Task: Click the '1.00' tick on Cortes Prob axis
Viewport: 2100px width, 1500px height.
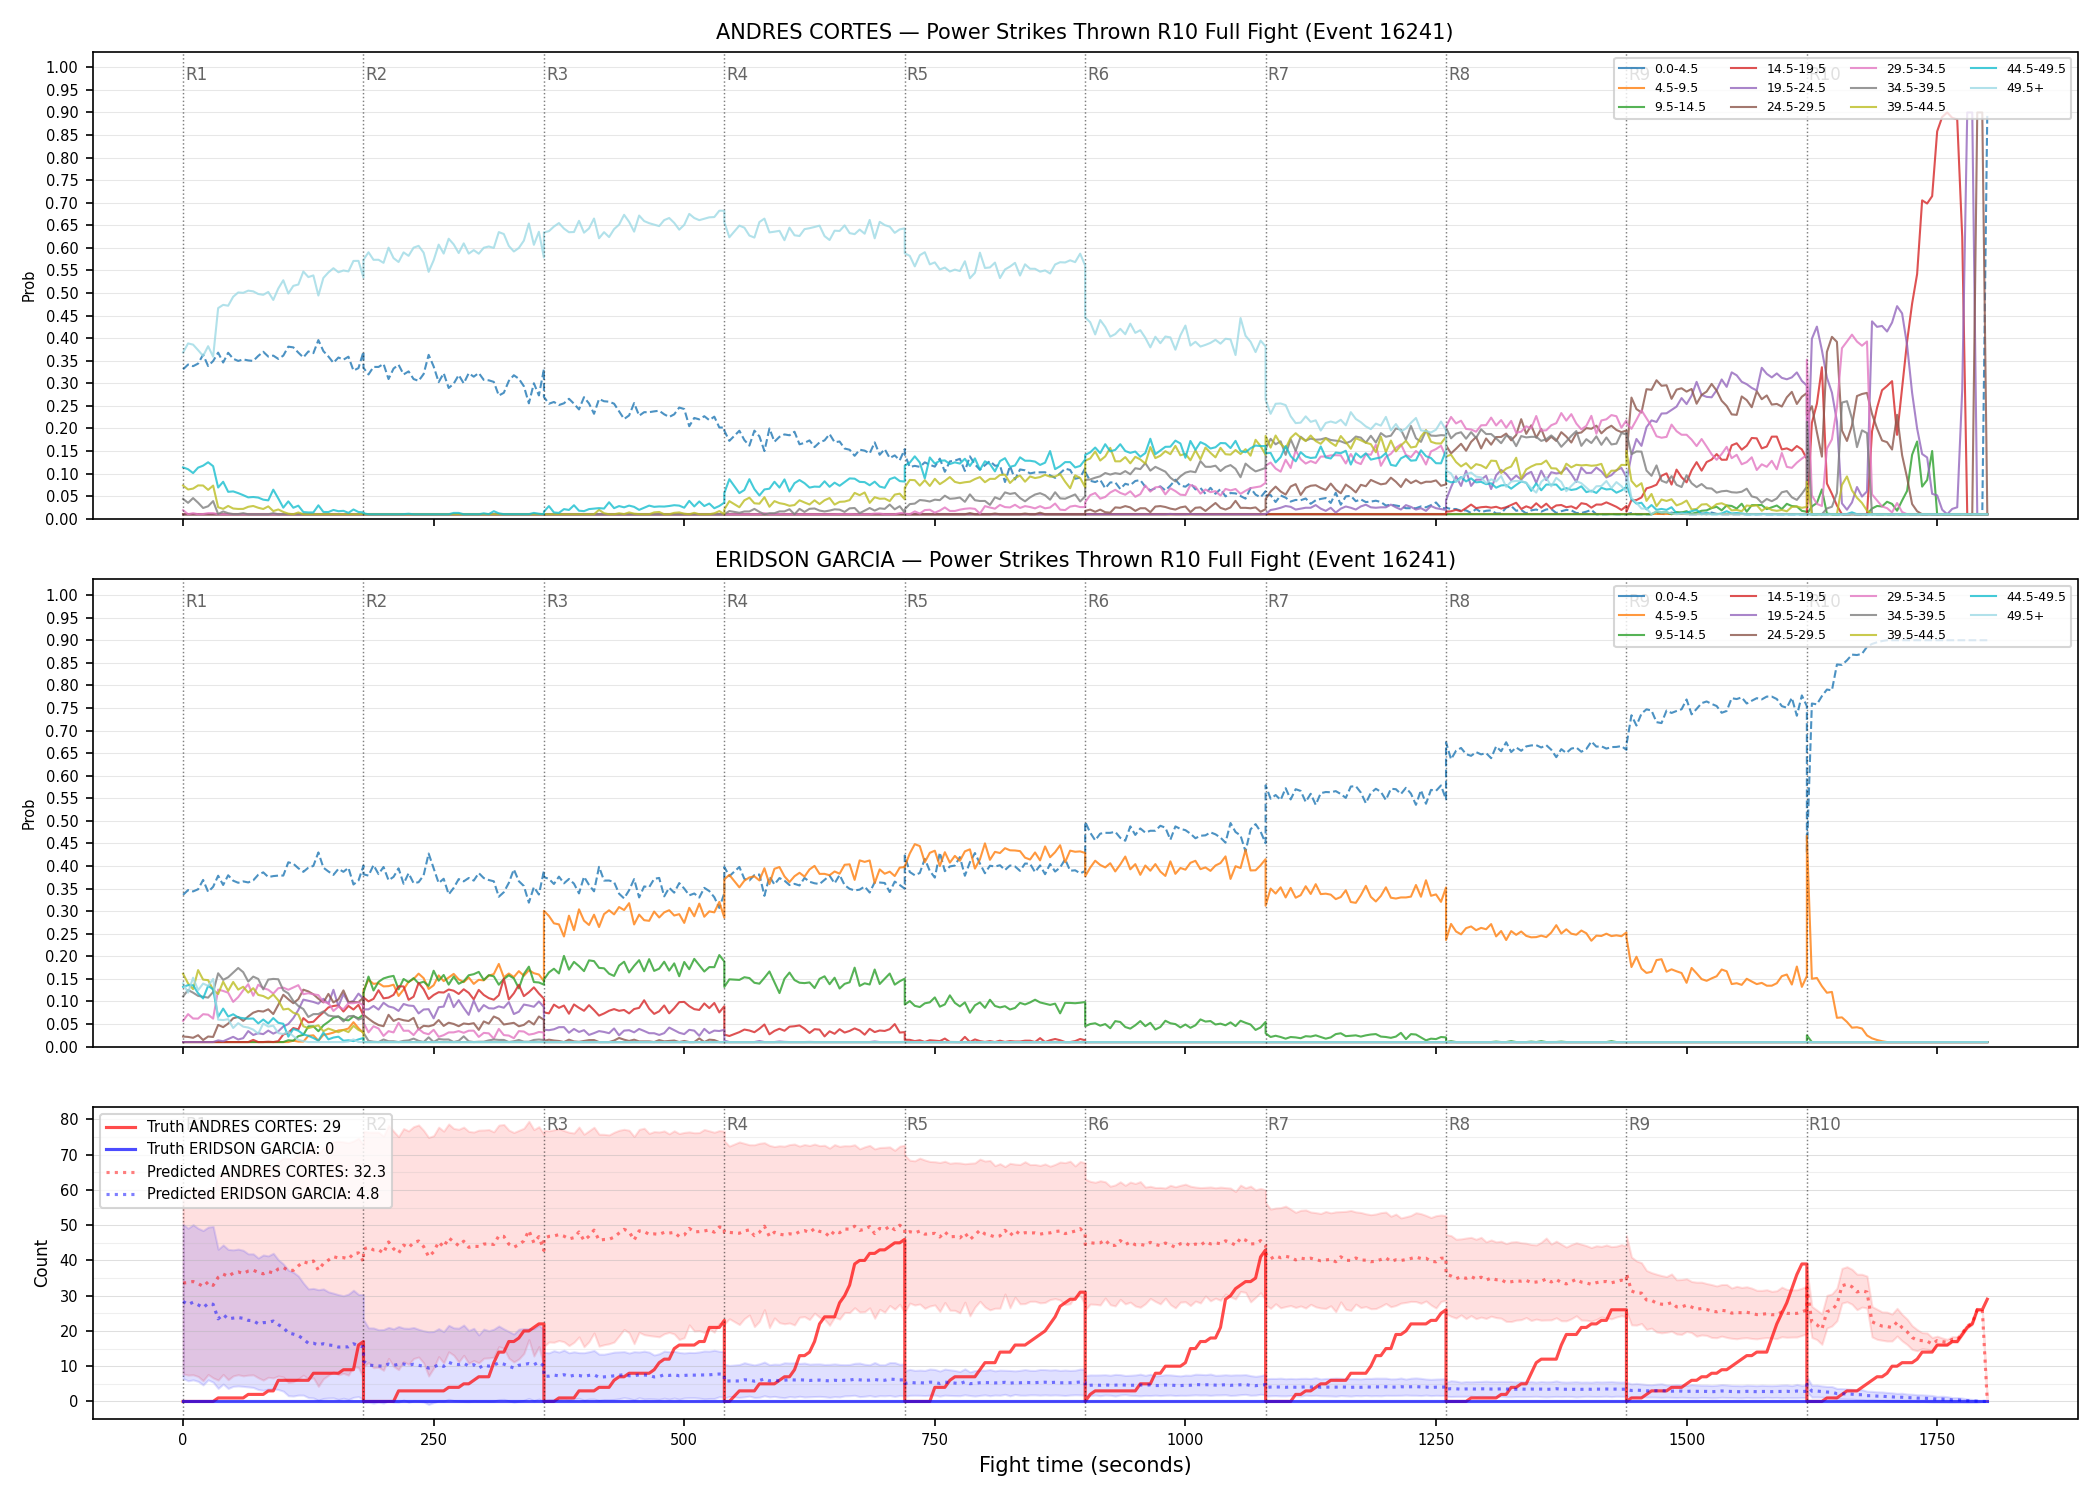Action: [62, 68]
